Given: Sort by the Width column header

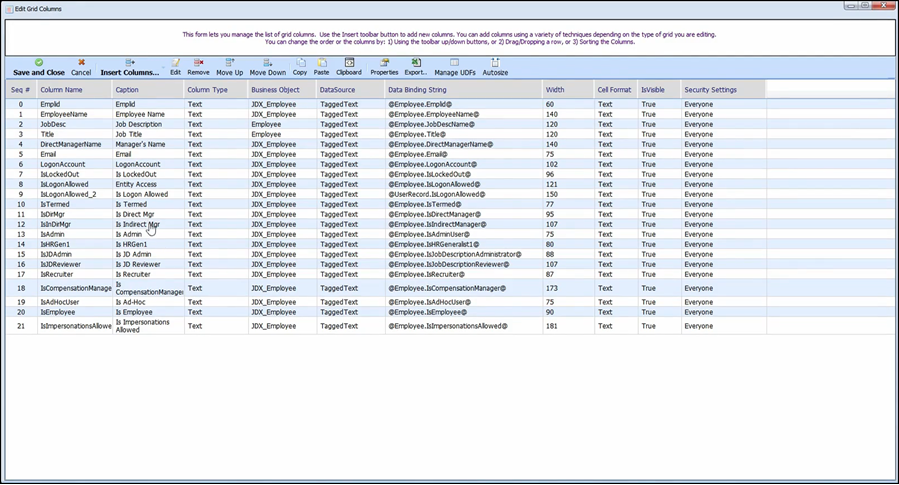Looking at the screenshot, I should 555,90.
